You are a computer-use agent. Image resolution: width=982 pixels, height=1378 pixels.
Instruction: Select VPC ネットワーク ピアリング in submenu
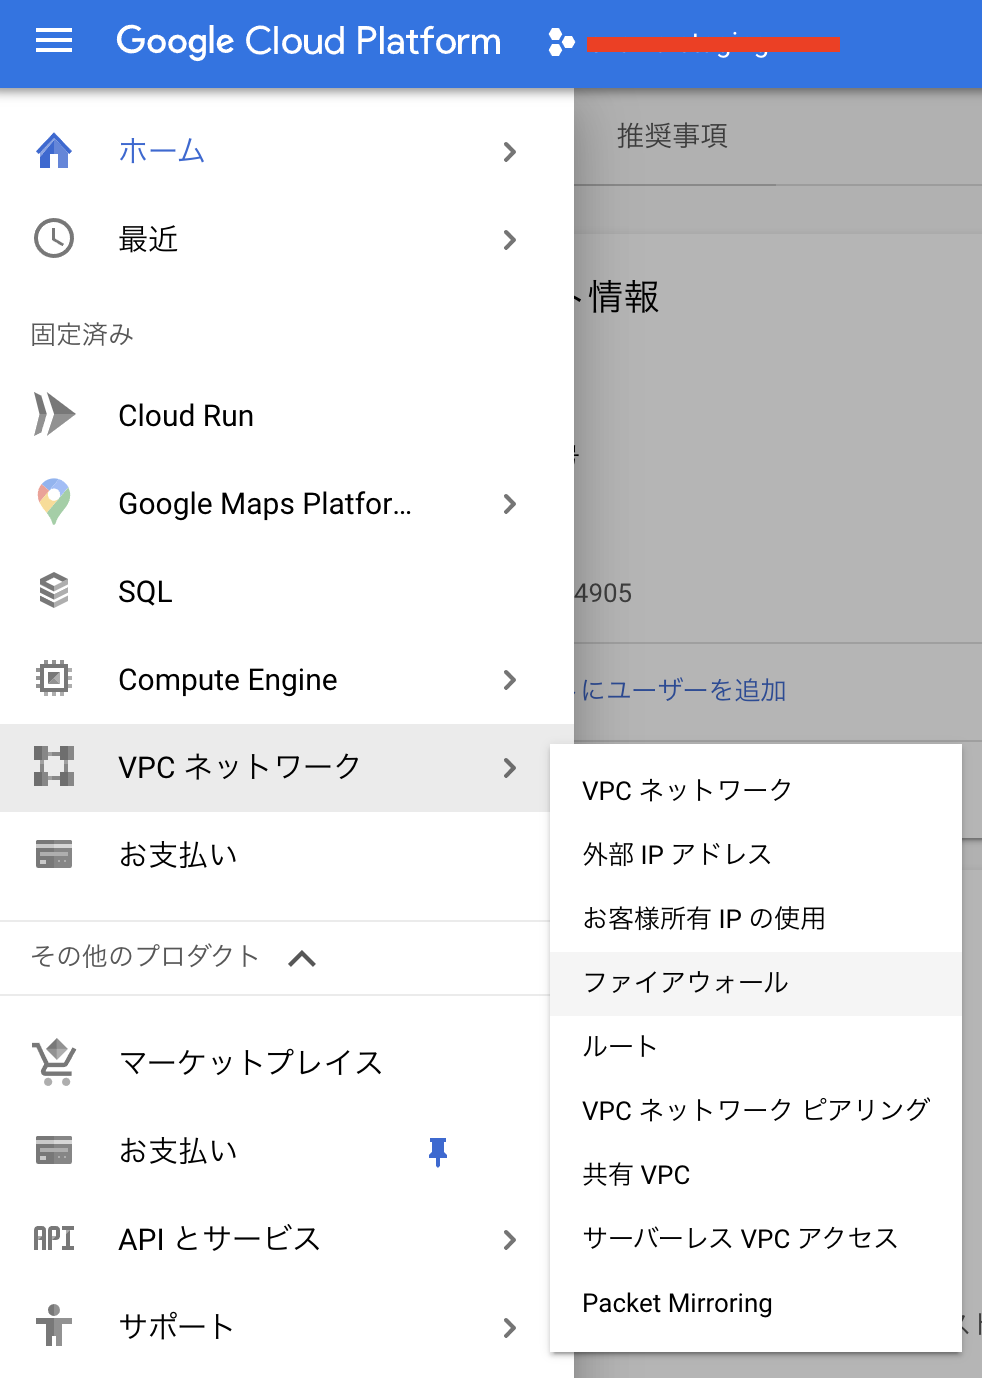756,1110
